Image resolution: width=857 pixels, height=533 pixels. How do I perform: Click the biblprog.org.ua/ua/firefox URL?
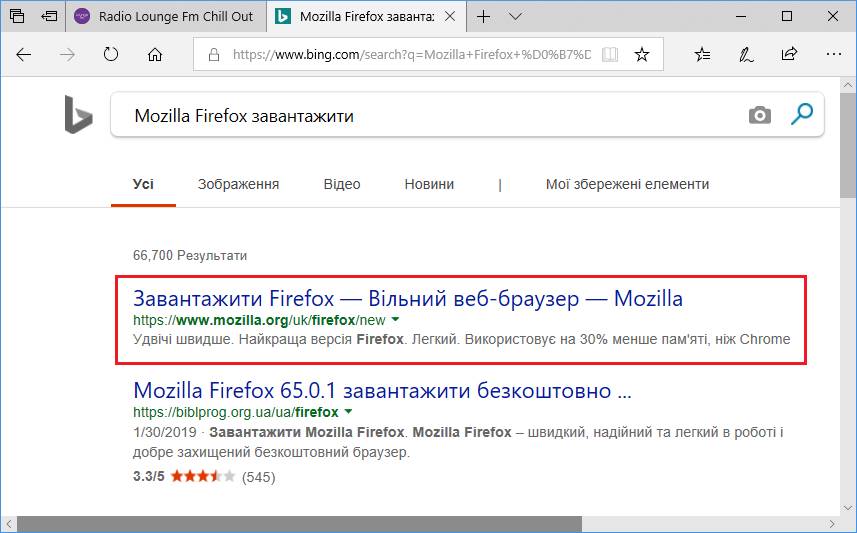coord(236,412)
